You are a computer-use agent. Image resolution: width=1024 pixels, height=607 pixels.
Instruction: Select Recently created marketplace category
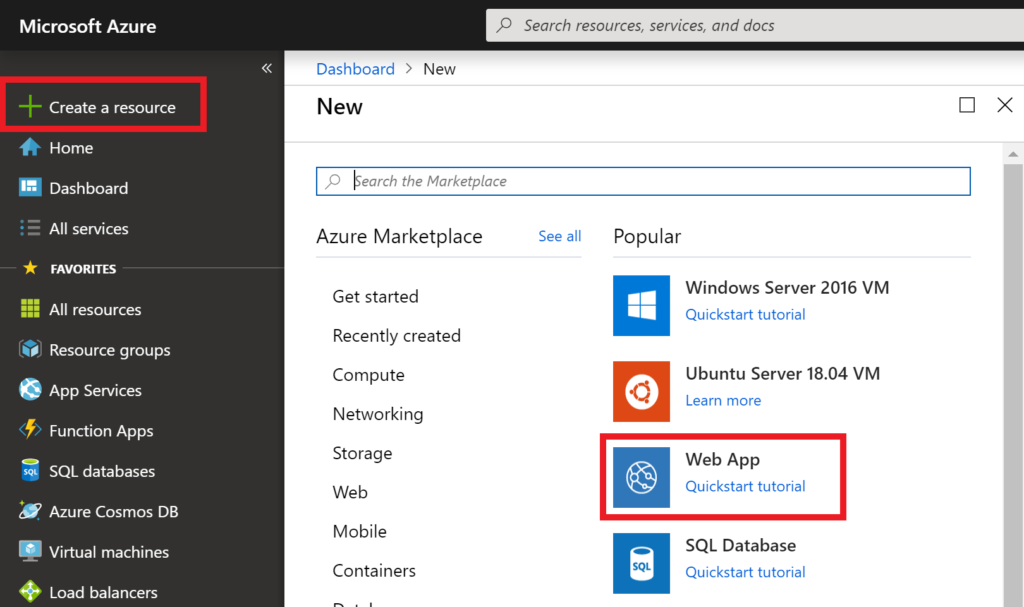point(396,336)
